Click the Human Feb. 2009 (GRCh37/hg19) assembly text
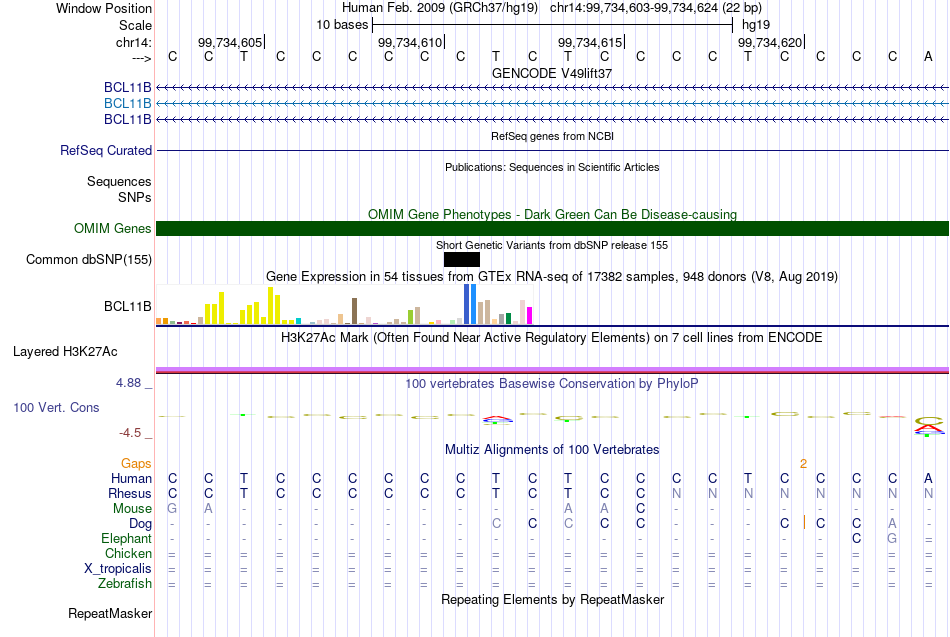Viewport: 950px width, 637px height. (x=440, y=8)
